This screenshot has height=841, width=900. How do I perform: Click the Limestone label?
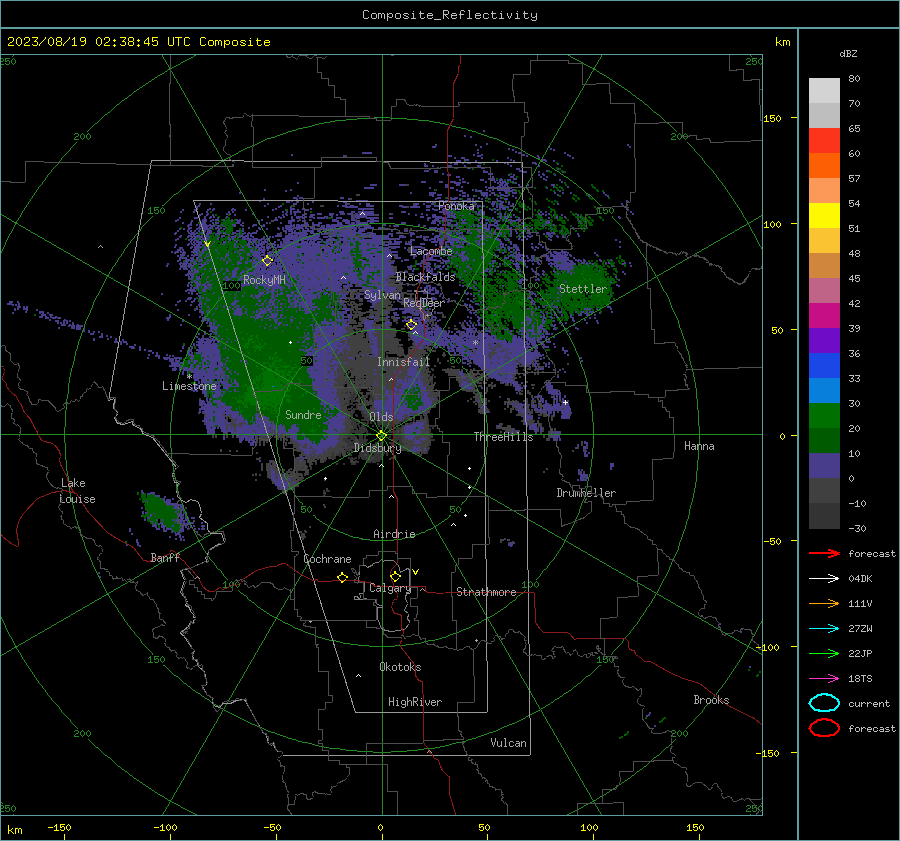coord(189,386)
